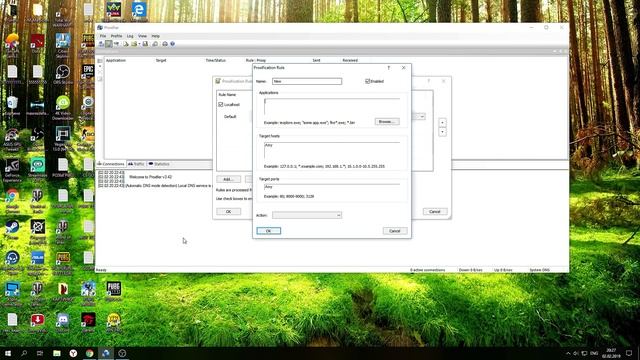Open the notification center tray icon

click(629, 353)
